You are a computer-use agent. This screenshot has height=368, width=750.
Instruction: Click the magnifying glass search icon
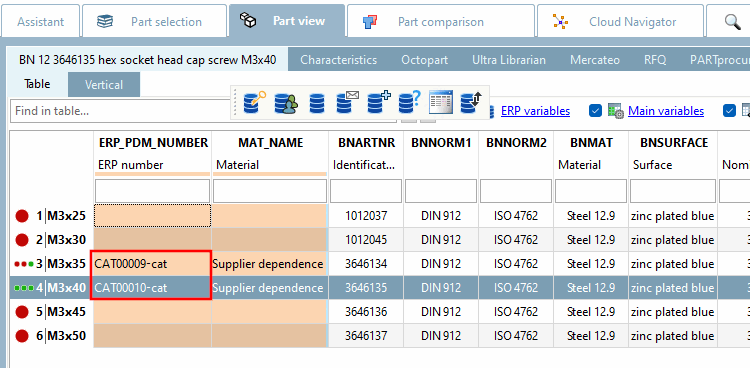[732, 22]
